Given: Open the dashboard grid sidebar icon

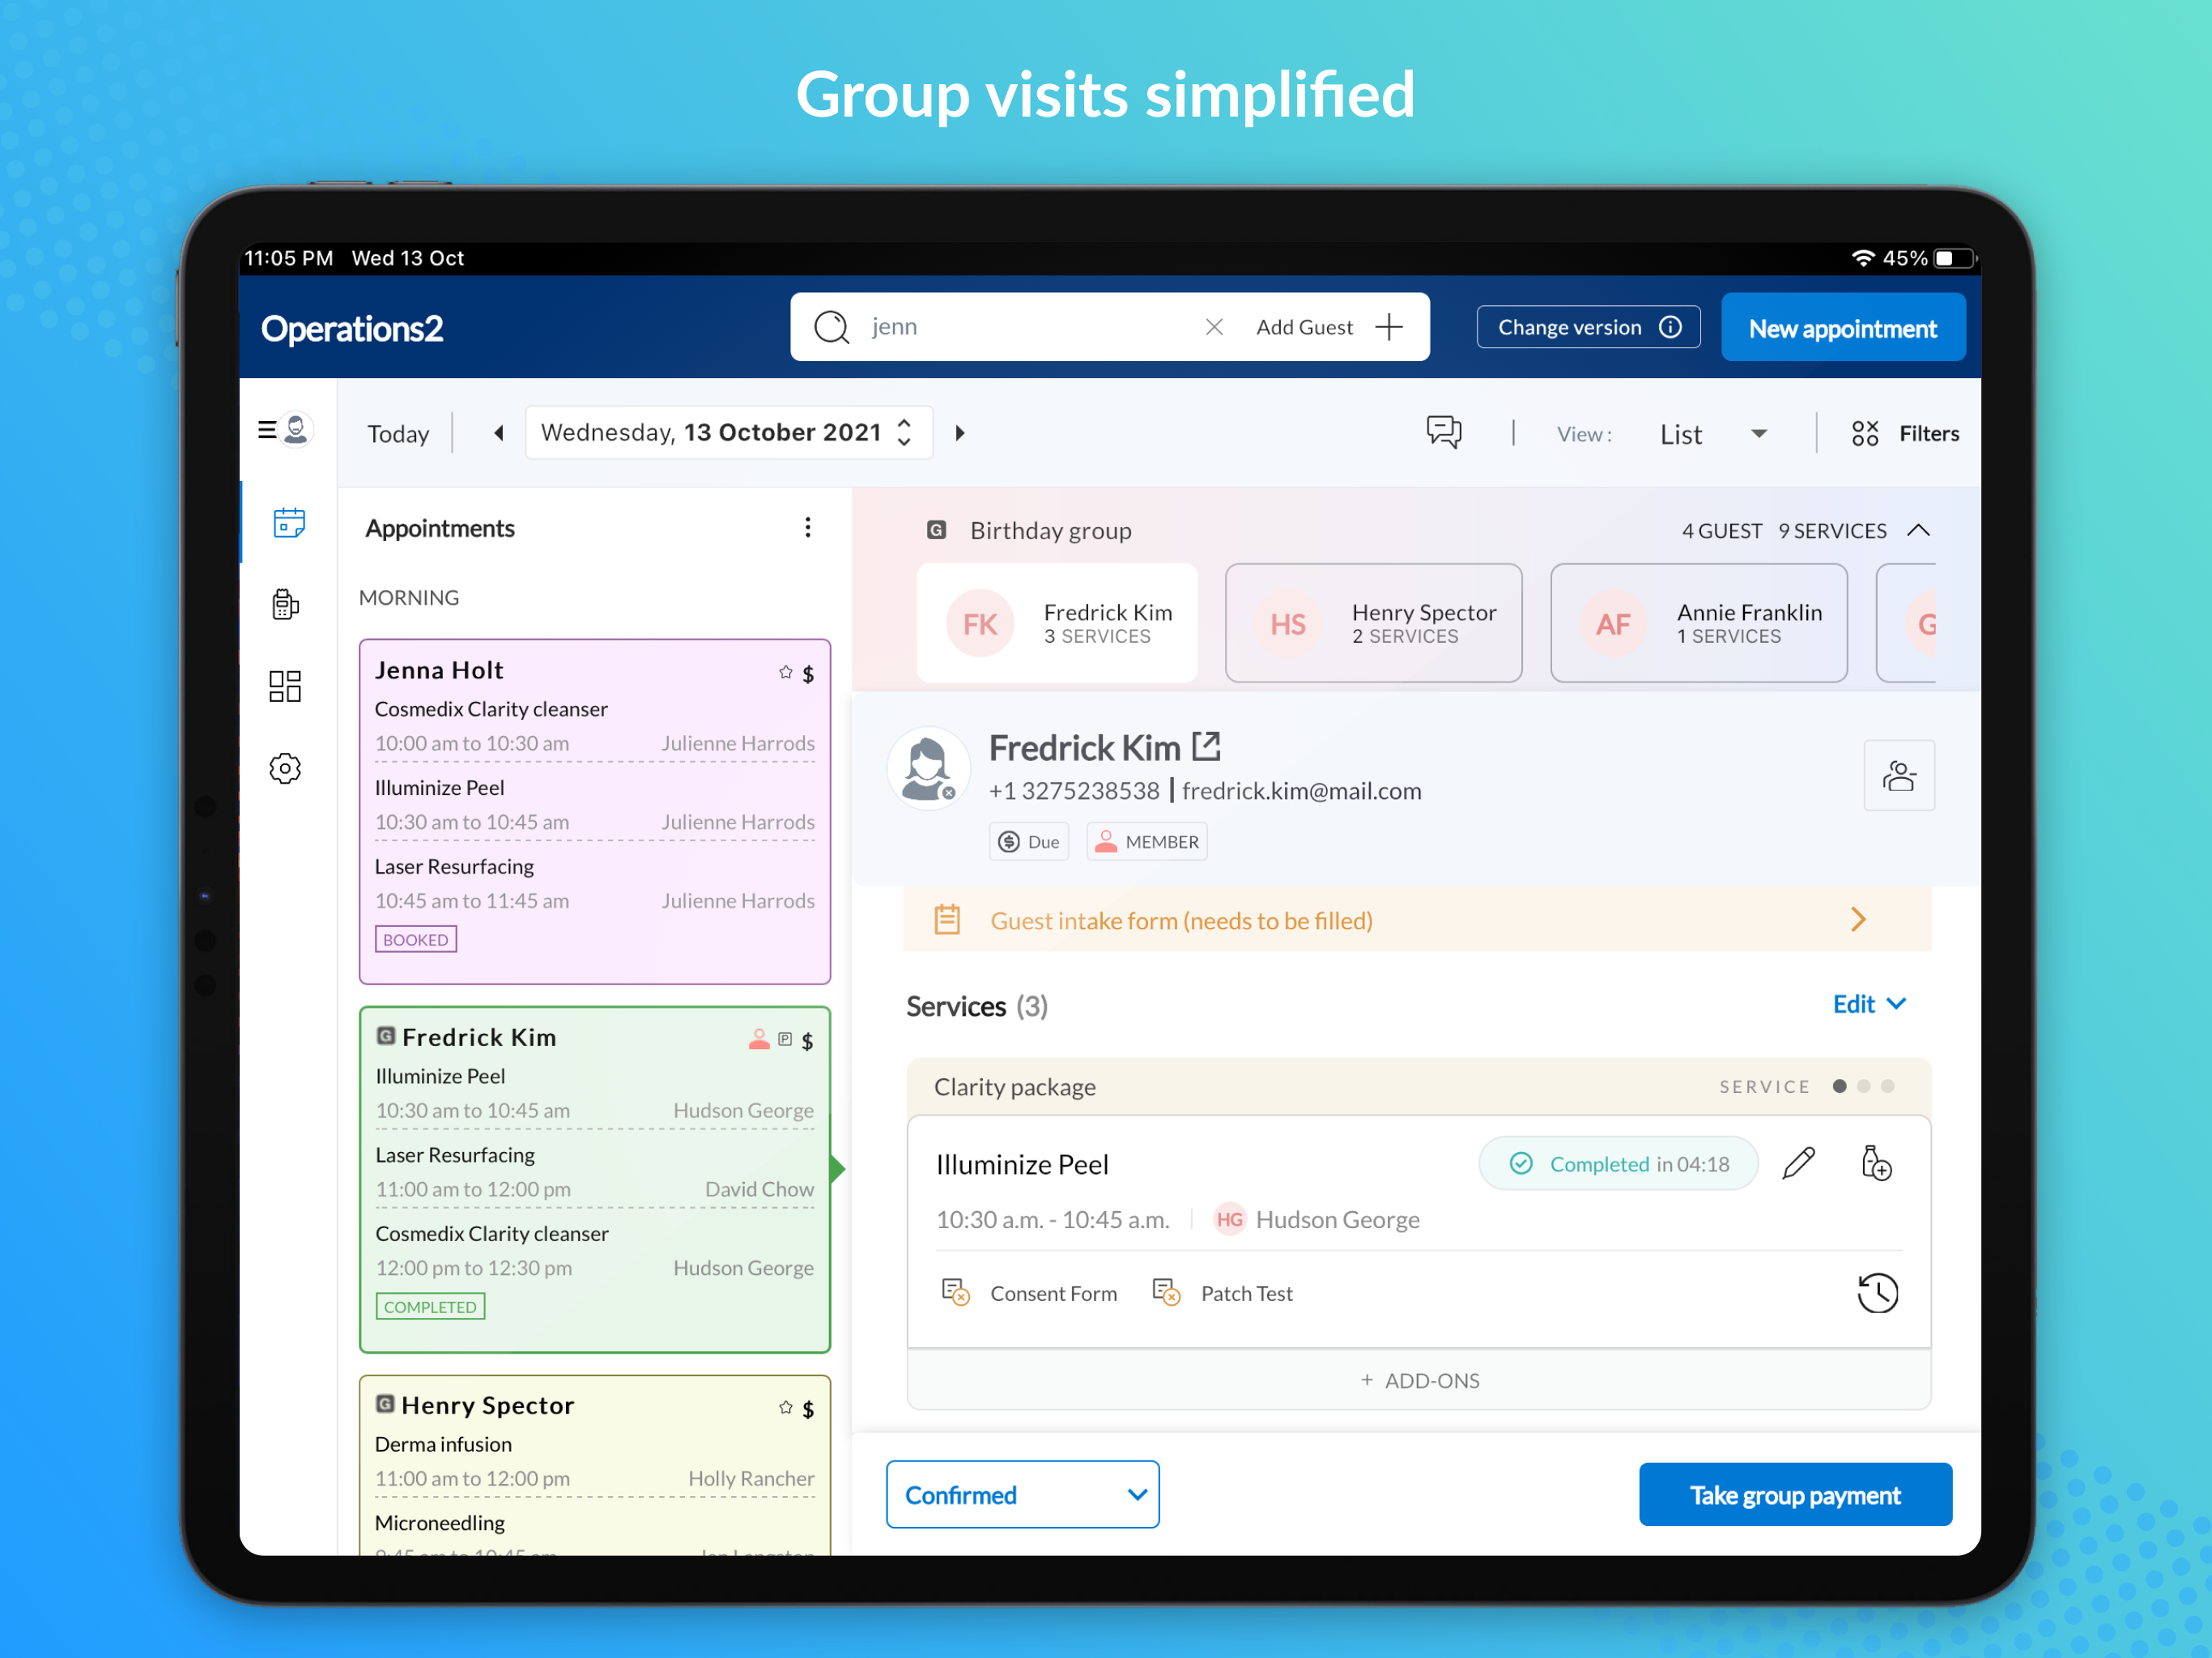Looking at the screenshot, I should coord(285,686).
